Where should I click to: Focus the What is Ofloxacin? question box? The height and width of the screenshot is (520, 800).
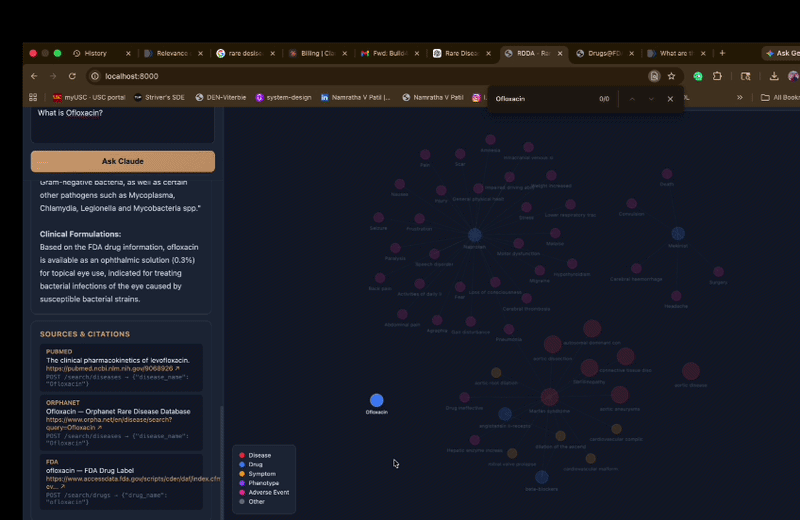(122, 125)
